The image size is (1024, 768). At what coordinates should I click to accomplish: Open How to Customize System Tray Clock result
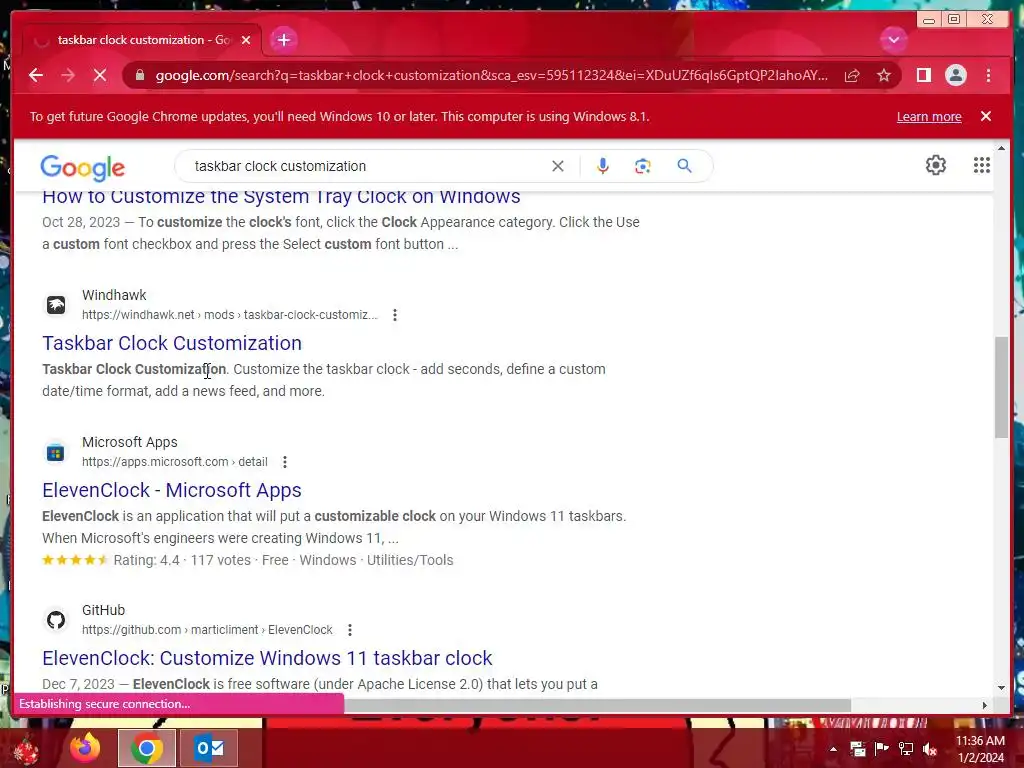click(x=281, y=197)
